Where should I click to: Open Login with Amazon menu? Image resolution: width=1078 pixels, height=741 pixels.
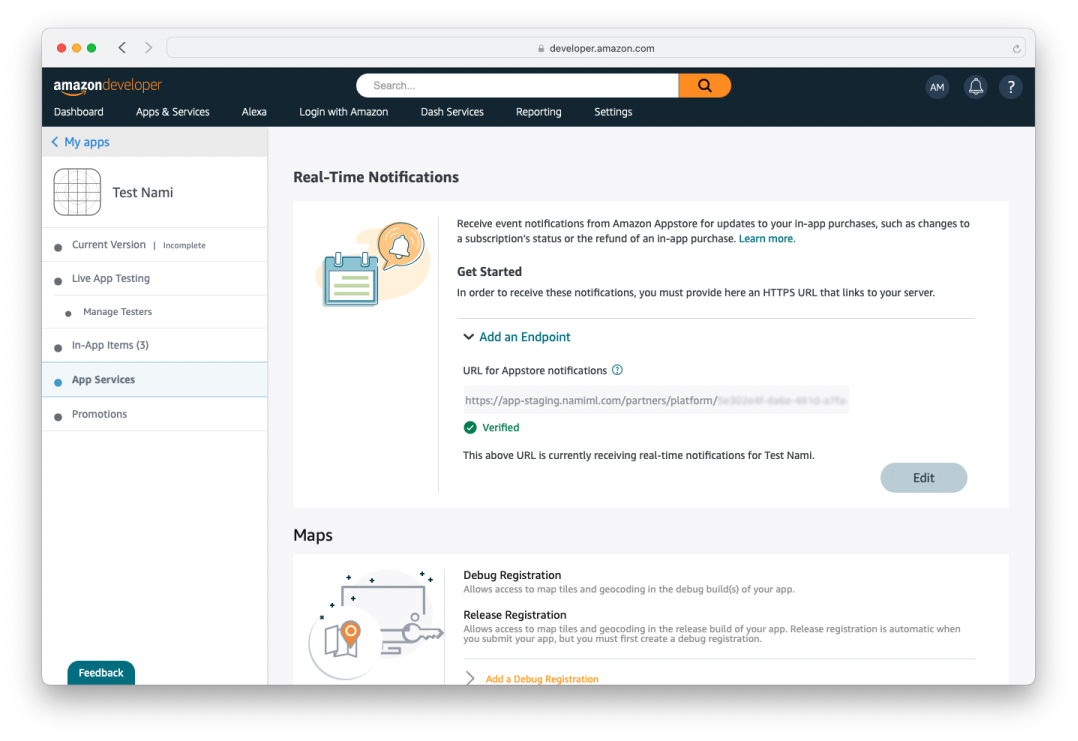point(343,111)
